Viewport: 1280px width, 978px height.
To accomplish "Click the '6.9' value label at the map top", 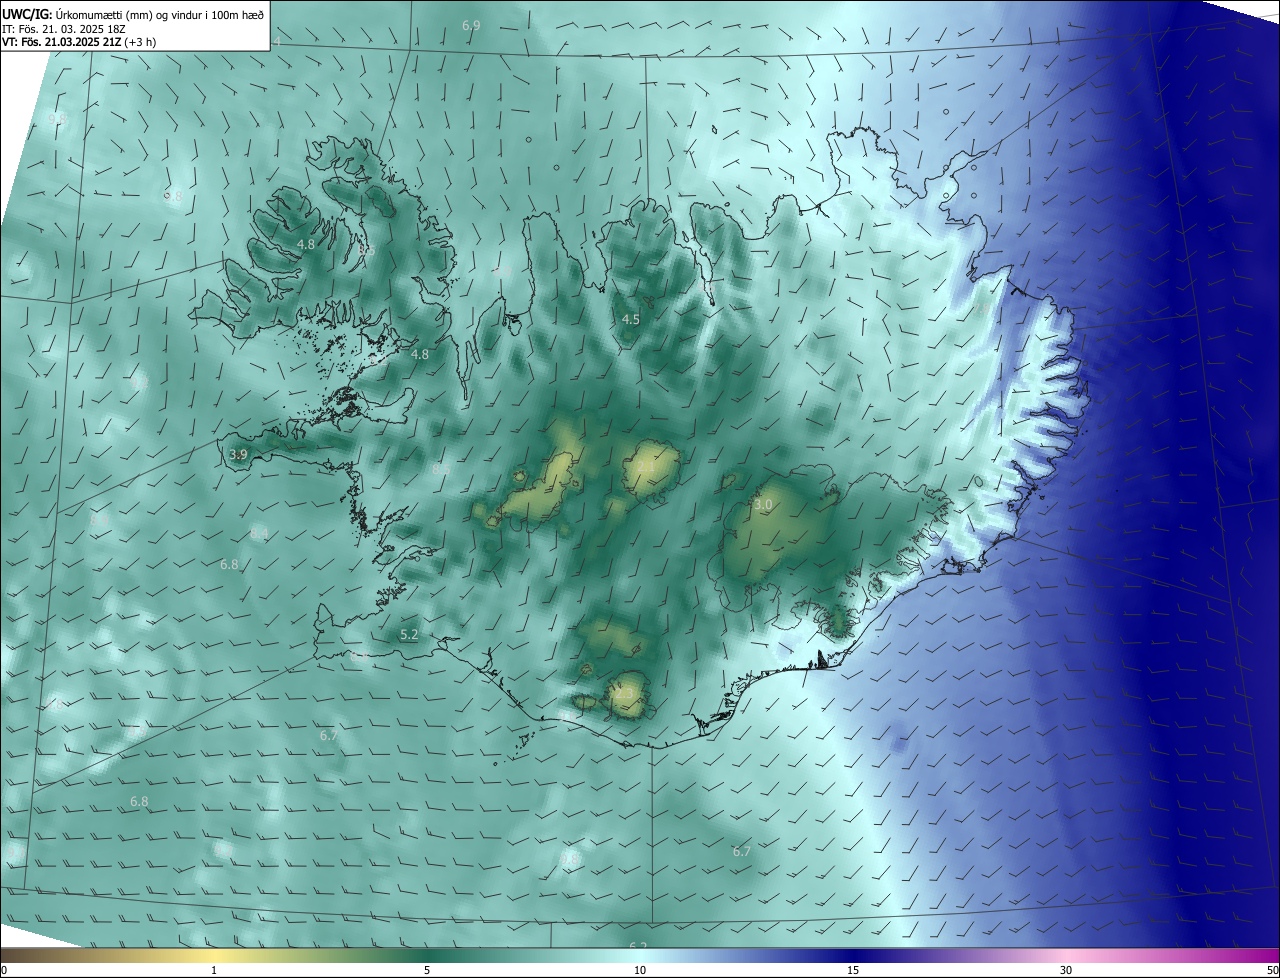I will pos(471,24).
